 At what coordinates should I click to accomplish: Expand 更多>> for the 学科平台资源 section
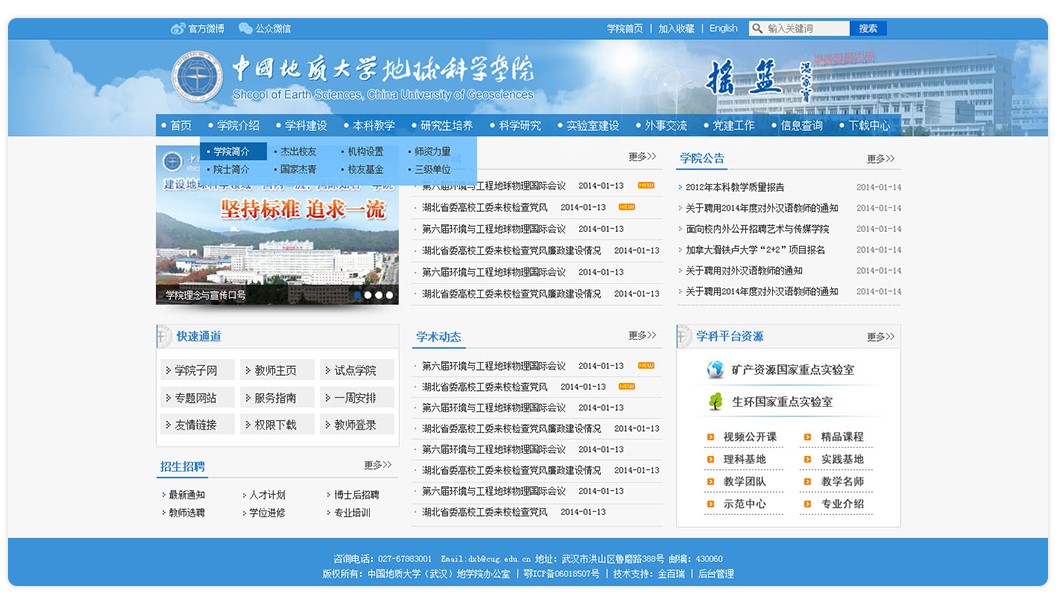[881, 336]
